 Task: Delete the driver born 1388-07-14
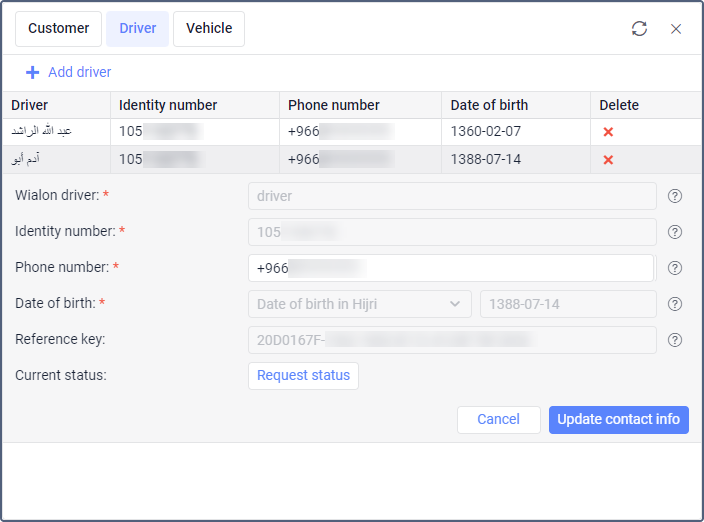click(608, 160)
